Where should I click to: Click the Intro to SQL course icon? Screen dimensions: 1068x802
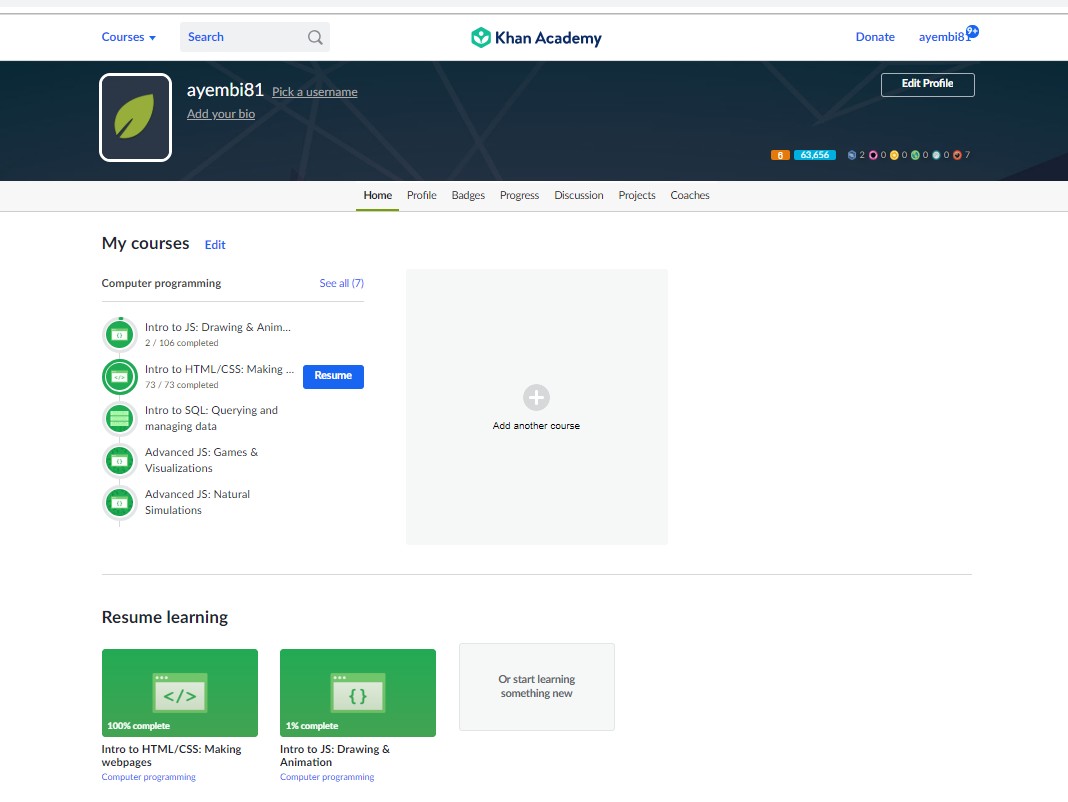(120, 418)
